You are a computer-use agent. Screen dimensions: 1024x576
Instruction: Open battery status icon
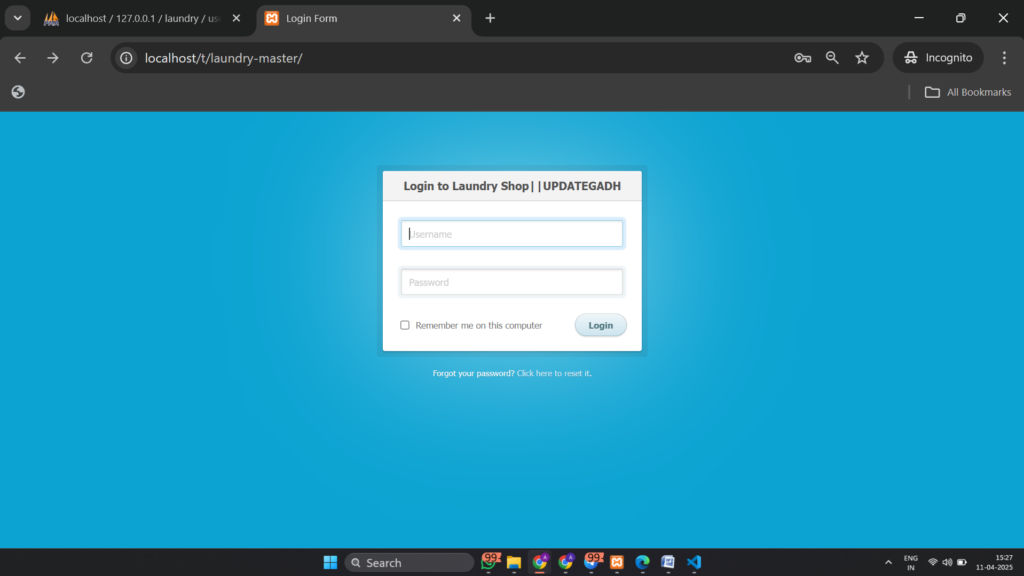(x=962, y=562)
